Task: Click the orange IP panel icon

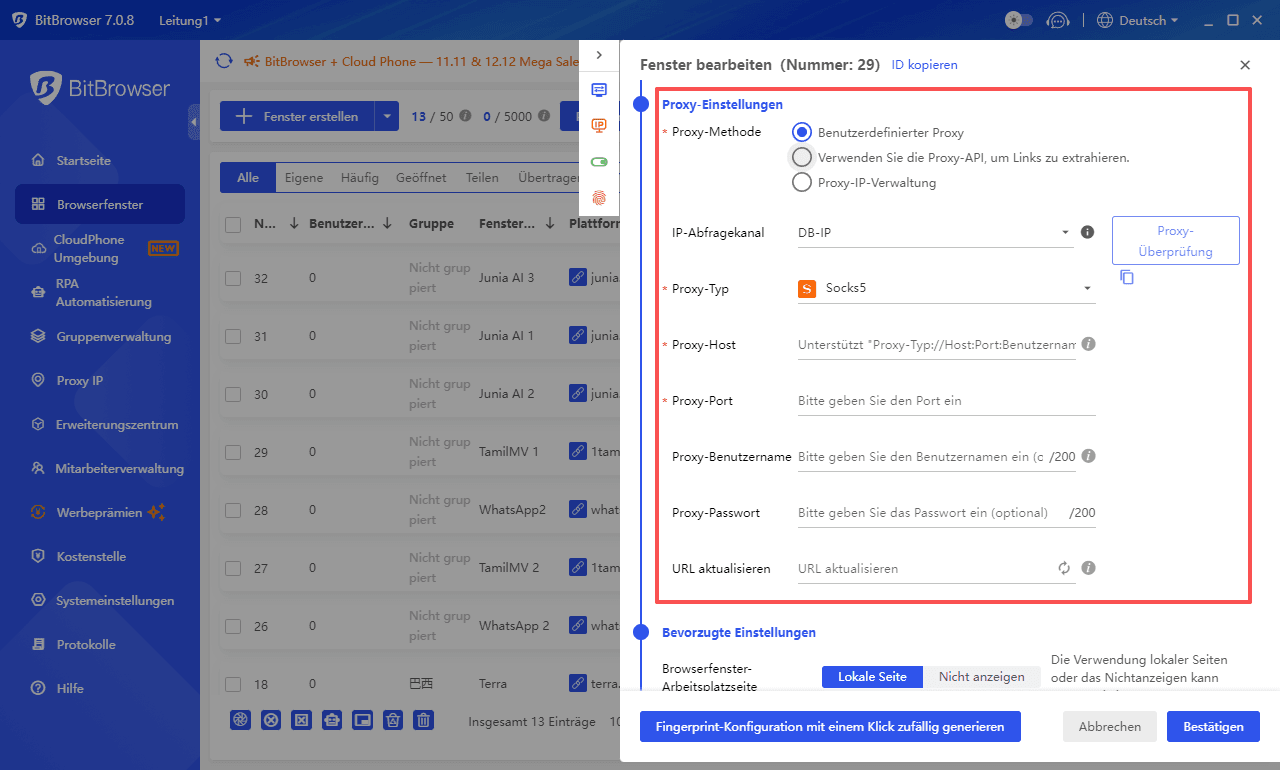Action: click(x=599, y=125)
